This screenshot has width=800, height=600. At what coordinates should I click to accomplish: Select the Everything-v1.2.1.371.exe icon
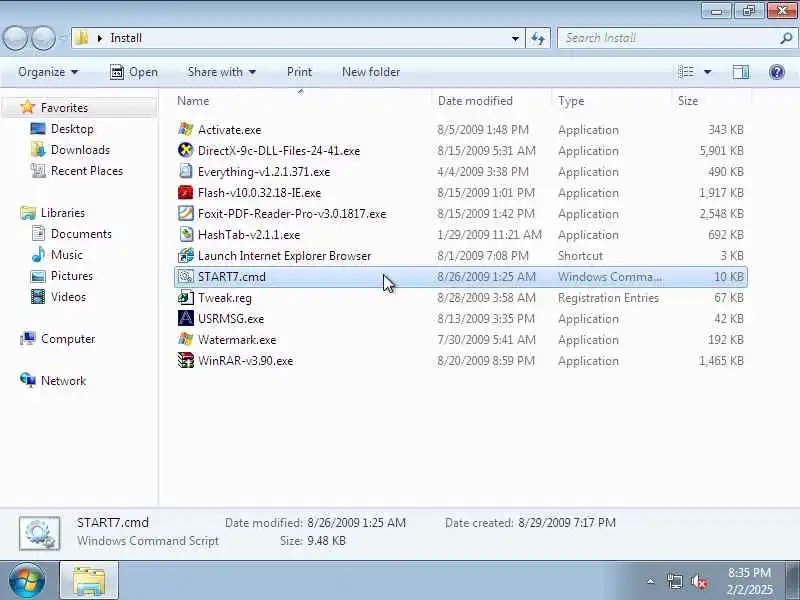pos(186,171)
